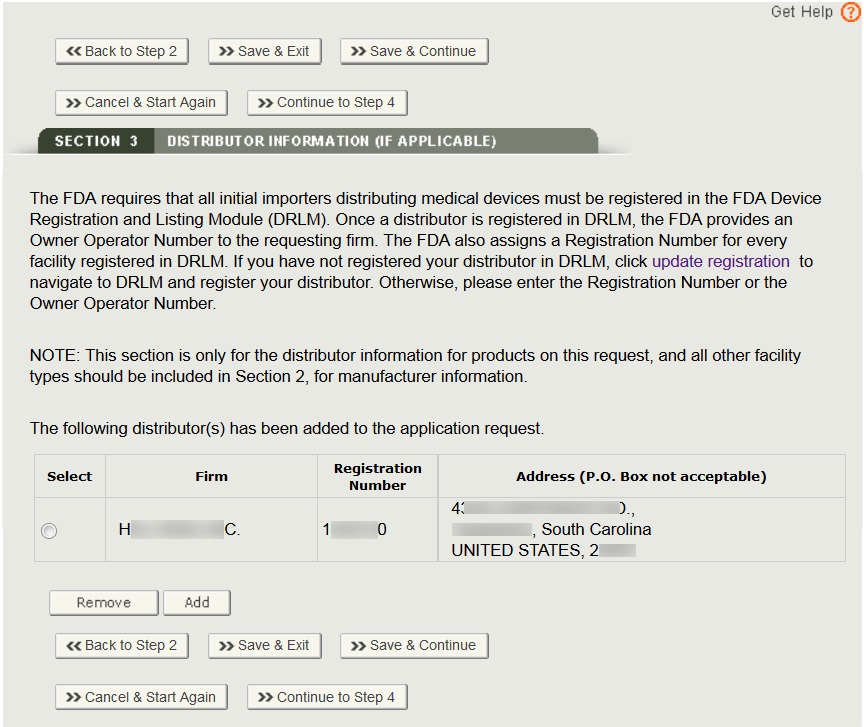Click the top Back to Step 2 button

point(122,51)
